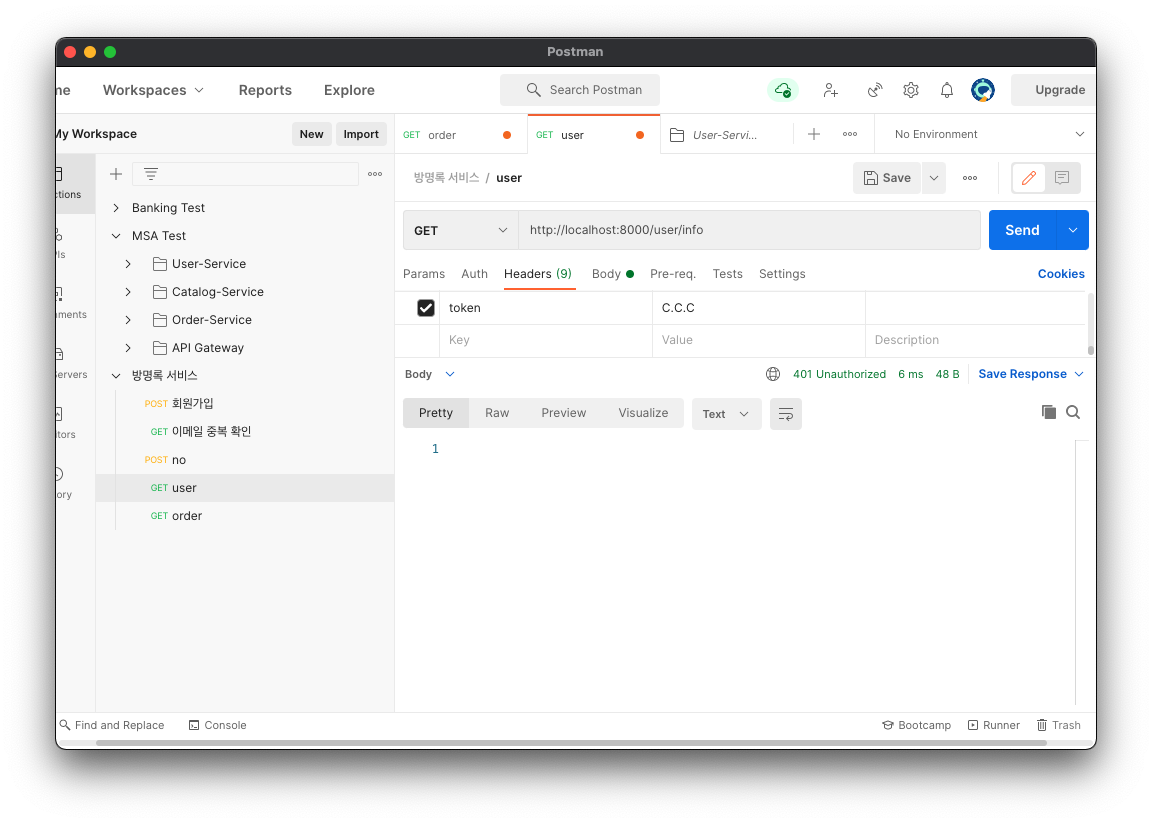Open the Workspaces menu
The width and height of the screenshot is (1152, 823).
pyautogui.click(x=153, y=90)
